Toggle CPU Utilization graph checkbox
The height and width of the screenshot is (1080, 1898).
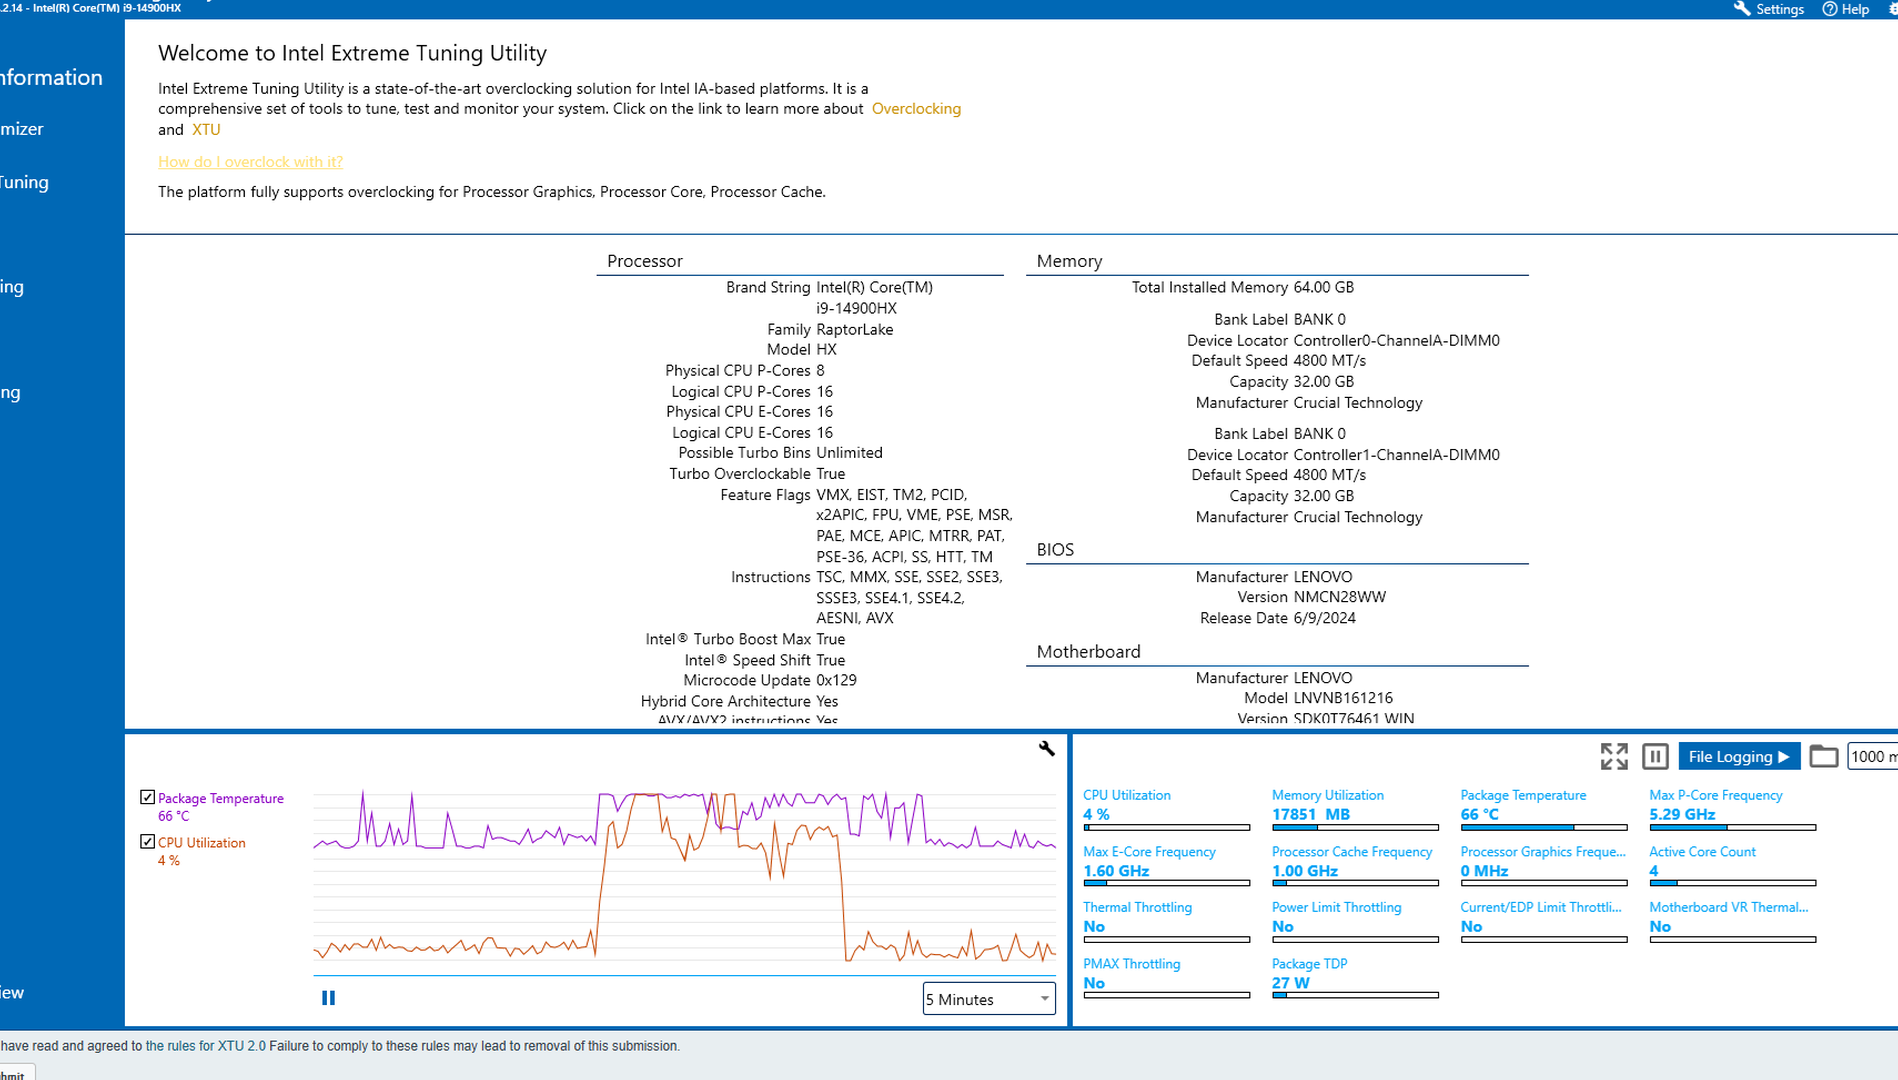click(148, 841)
